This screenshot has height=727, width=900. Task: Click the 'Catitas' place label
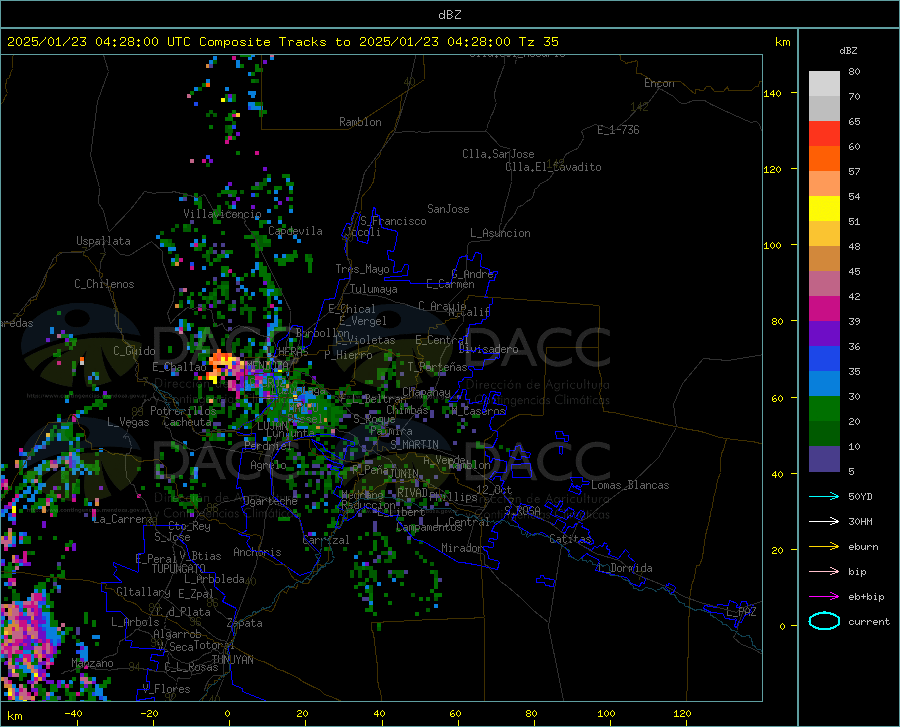click(571, 539)
